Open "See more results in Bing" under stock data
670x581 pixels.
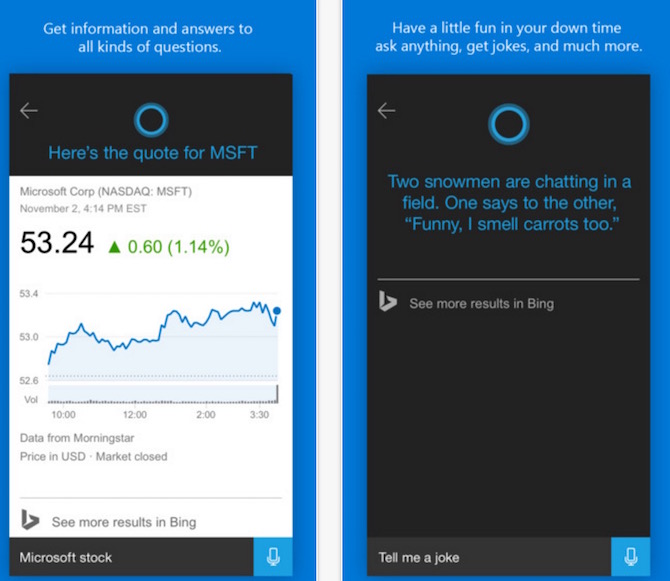(x=123, y=522)
